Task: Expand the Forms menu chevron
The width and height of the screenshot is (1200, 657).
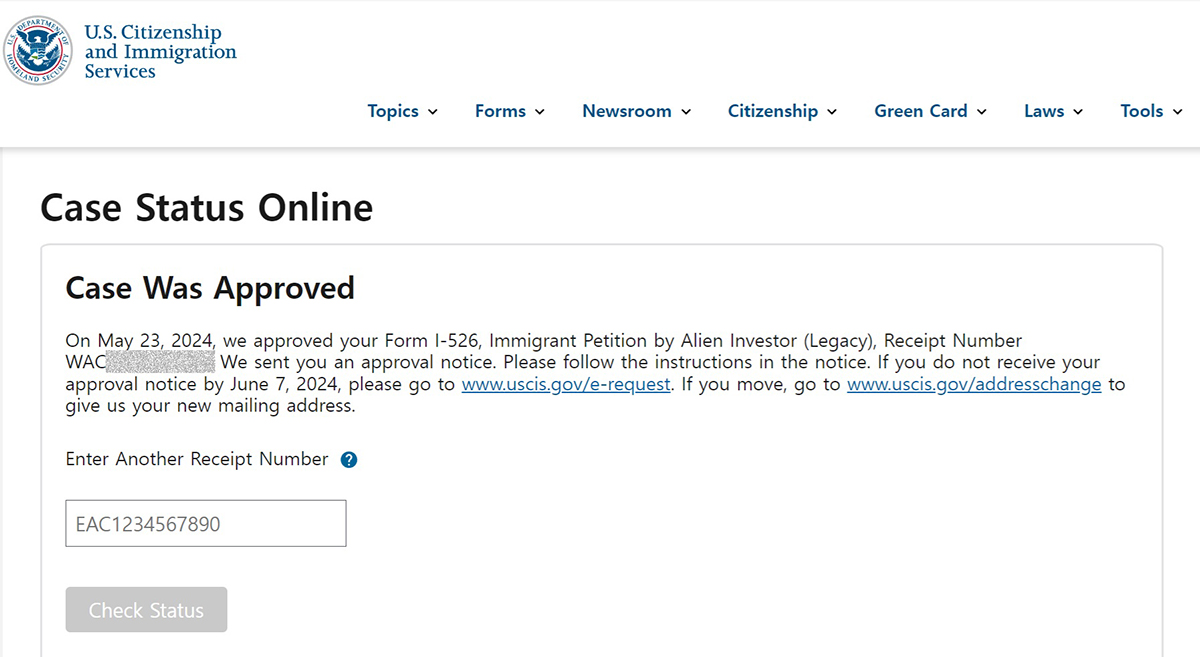Action: coord(540,112)
